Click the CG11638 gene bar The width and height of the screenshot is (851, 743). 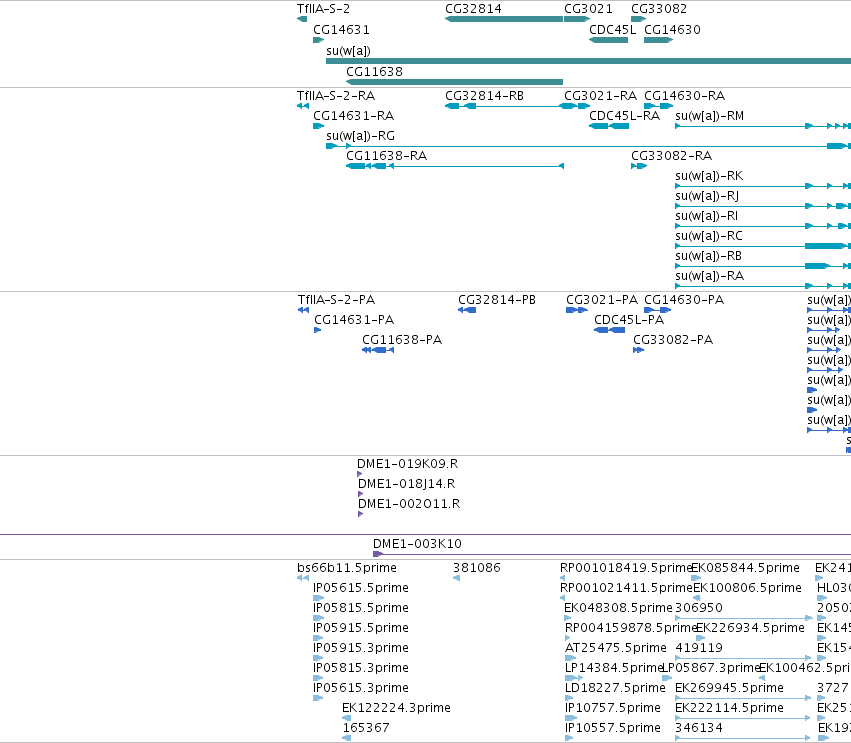coord(454,82)
